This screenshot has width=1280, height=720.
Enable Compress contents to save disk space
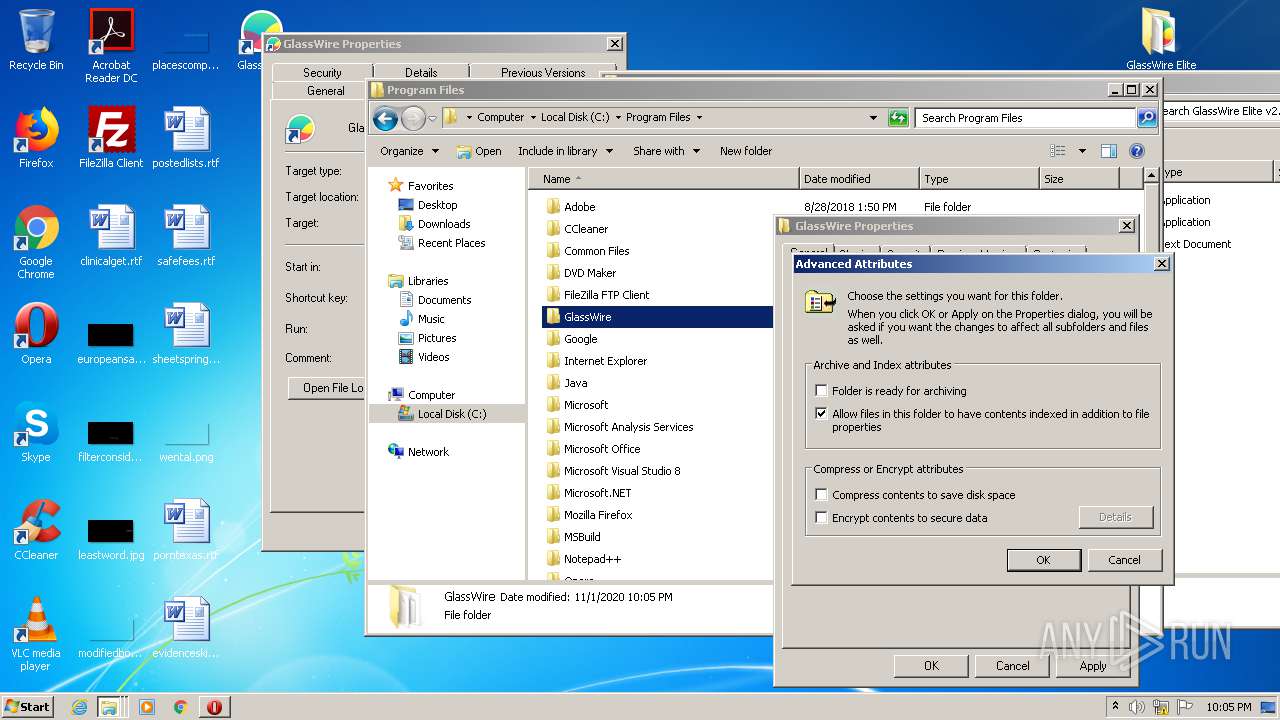pos(822,495)
